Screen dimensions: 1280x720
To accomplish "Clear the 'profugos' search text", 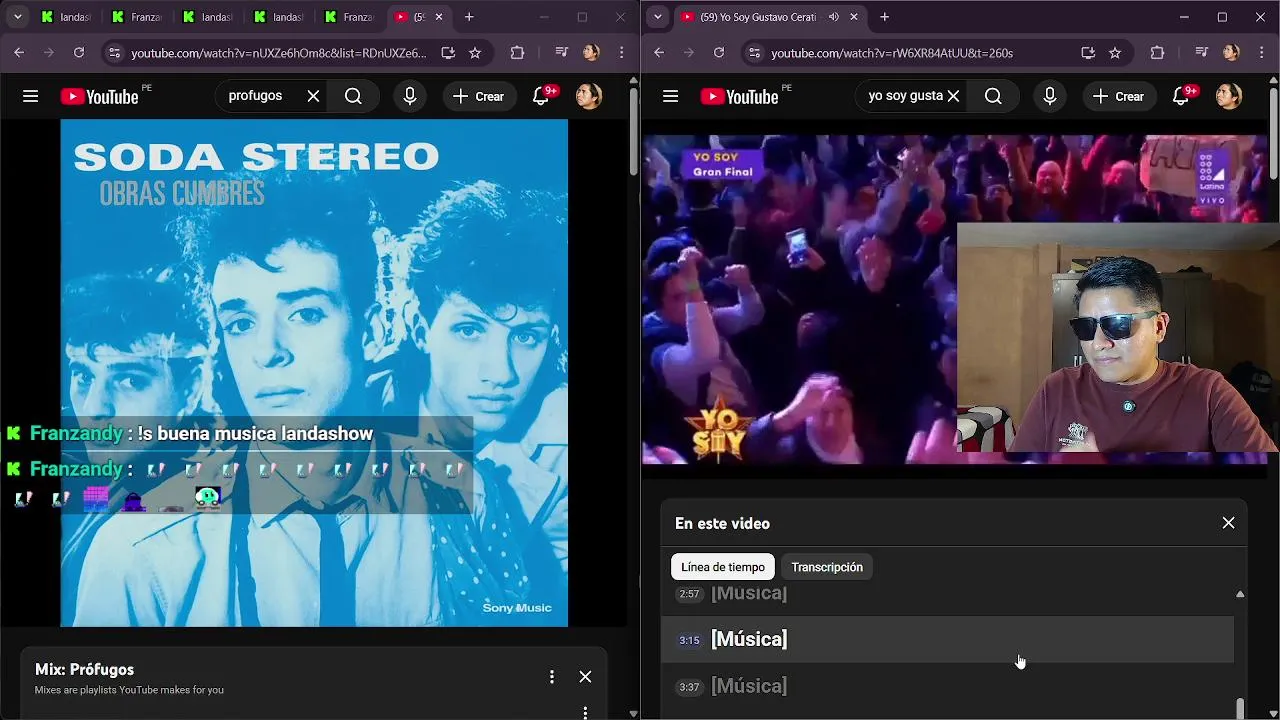I will [313, 96].
